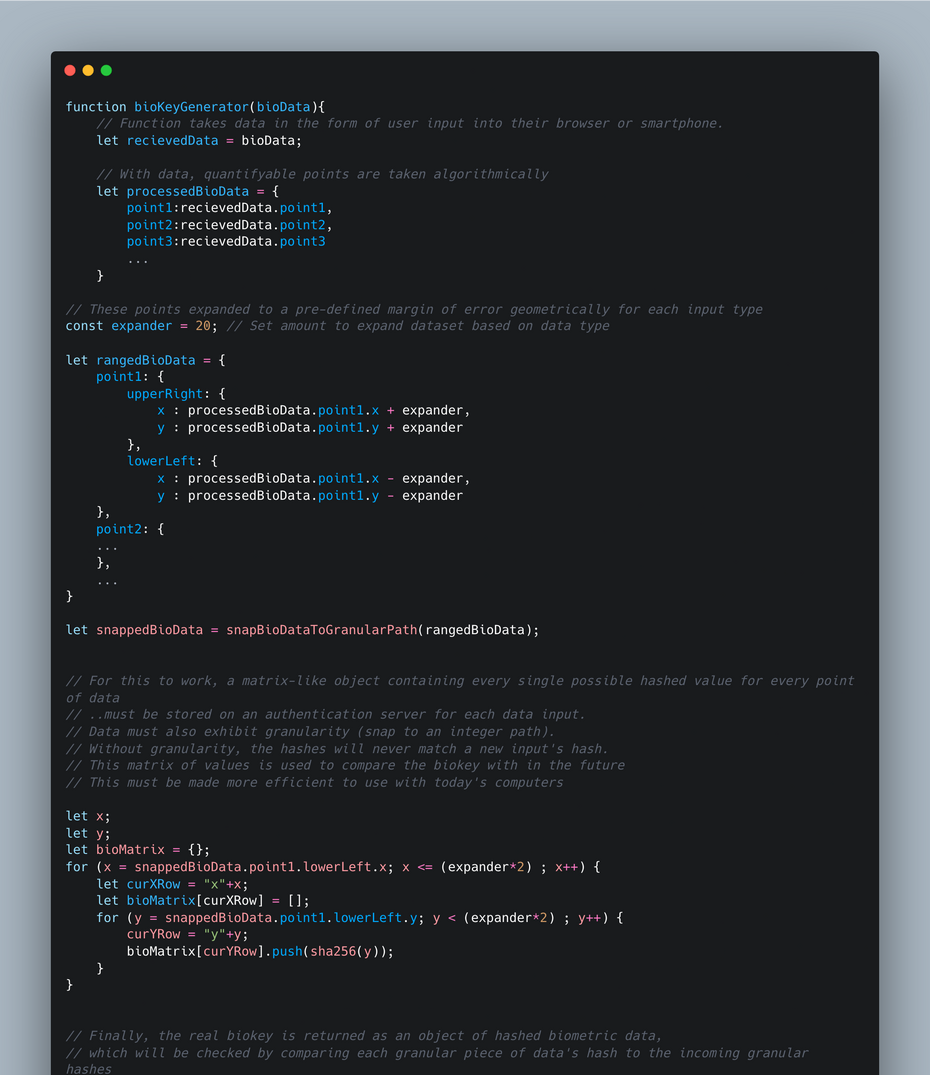This screenshot has height=1075, width=930.
Task: Click the const keyword before expander
Action: click(x=84, y=326)
